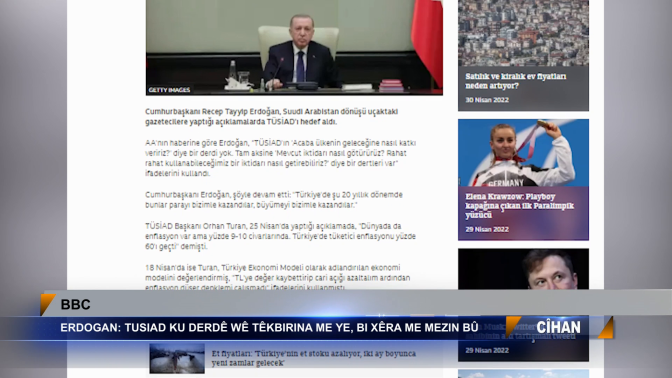672x378 pixels.
Task: Open 'Elena Krawzow: Playboy kapağına' headline link
Action: point(519,206)
